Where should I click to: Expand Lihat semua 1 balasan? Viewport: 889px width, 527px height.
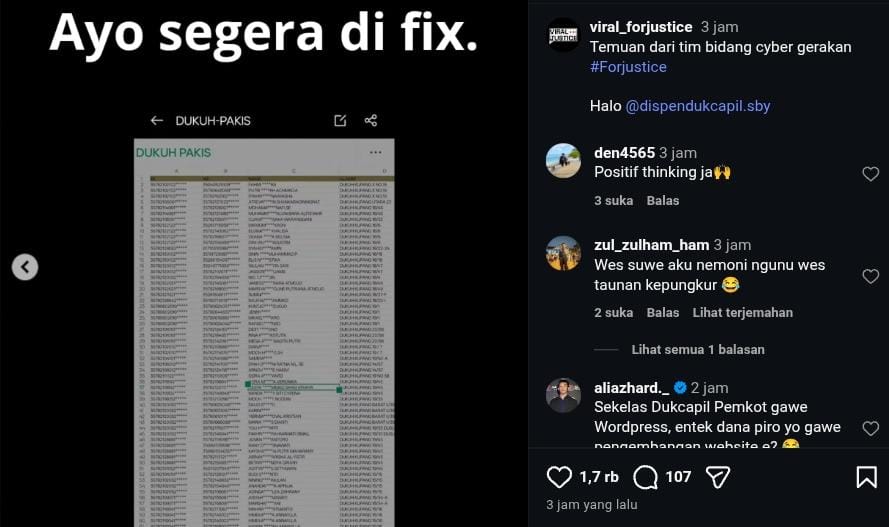coord(698,350)
